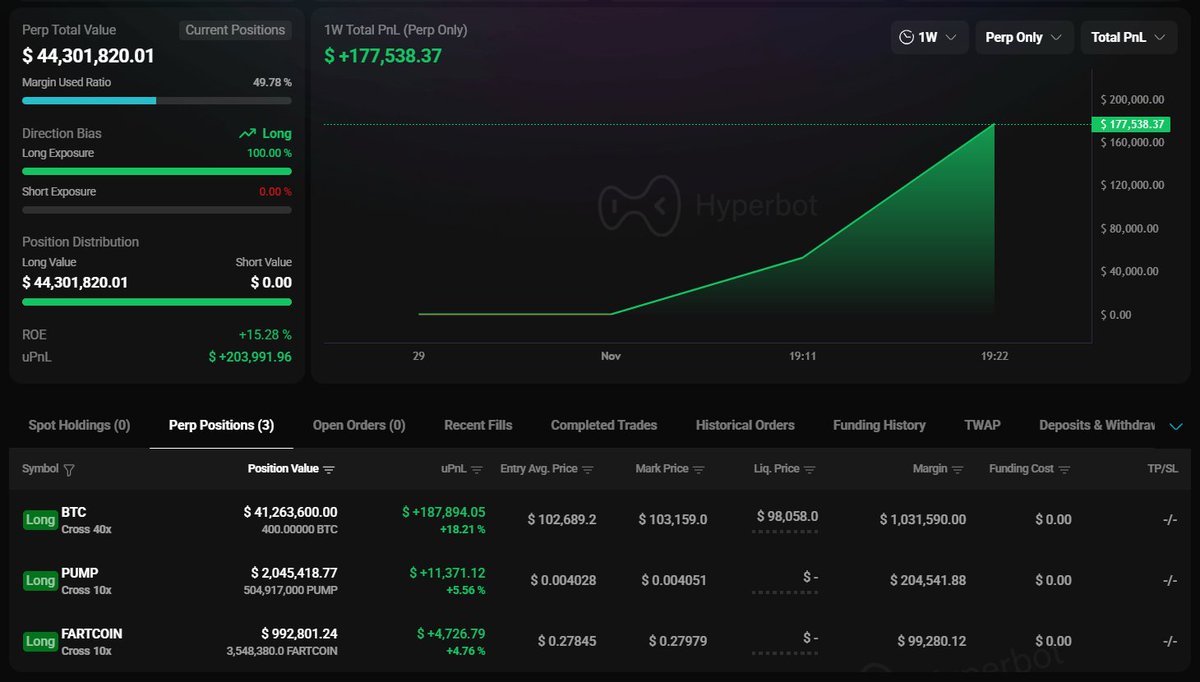Click FARTCOIN margin $99,280.12
Screen dimensions: 1200x682
pos(932,641)
